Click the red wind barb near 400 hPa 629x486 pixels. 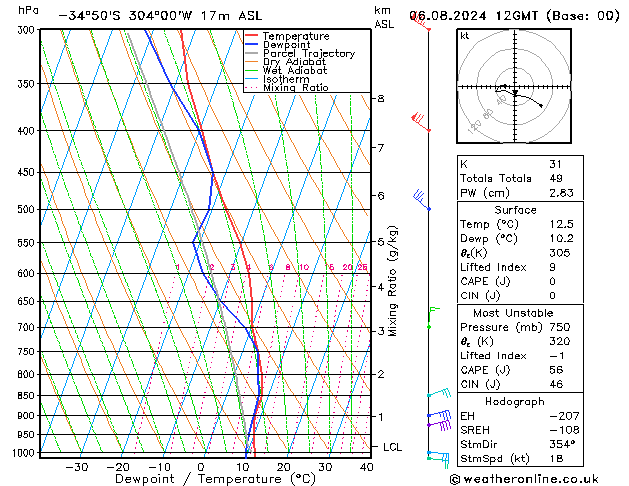tap(422, 123)
